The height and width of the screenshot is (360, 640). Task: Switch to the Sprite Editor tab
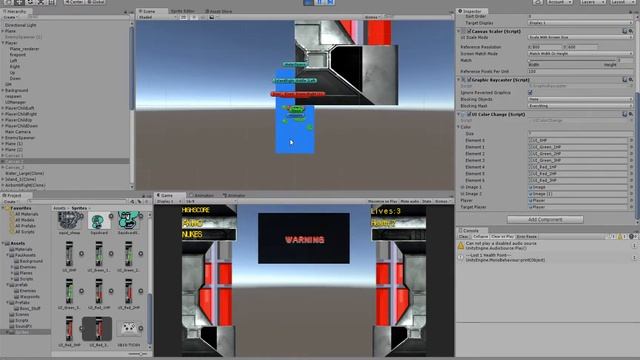[182, 11]
